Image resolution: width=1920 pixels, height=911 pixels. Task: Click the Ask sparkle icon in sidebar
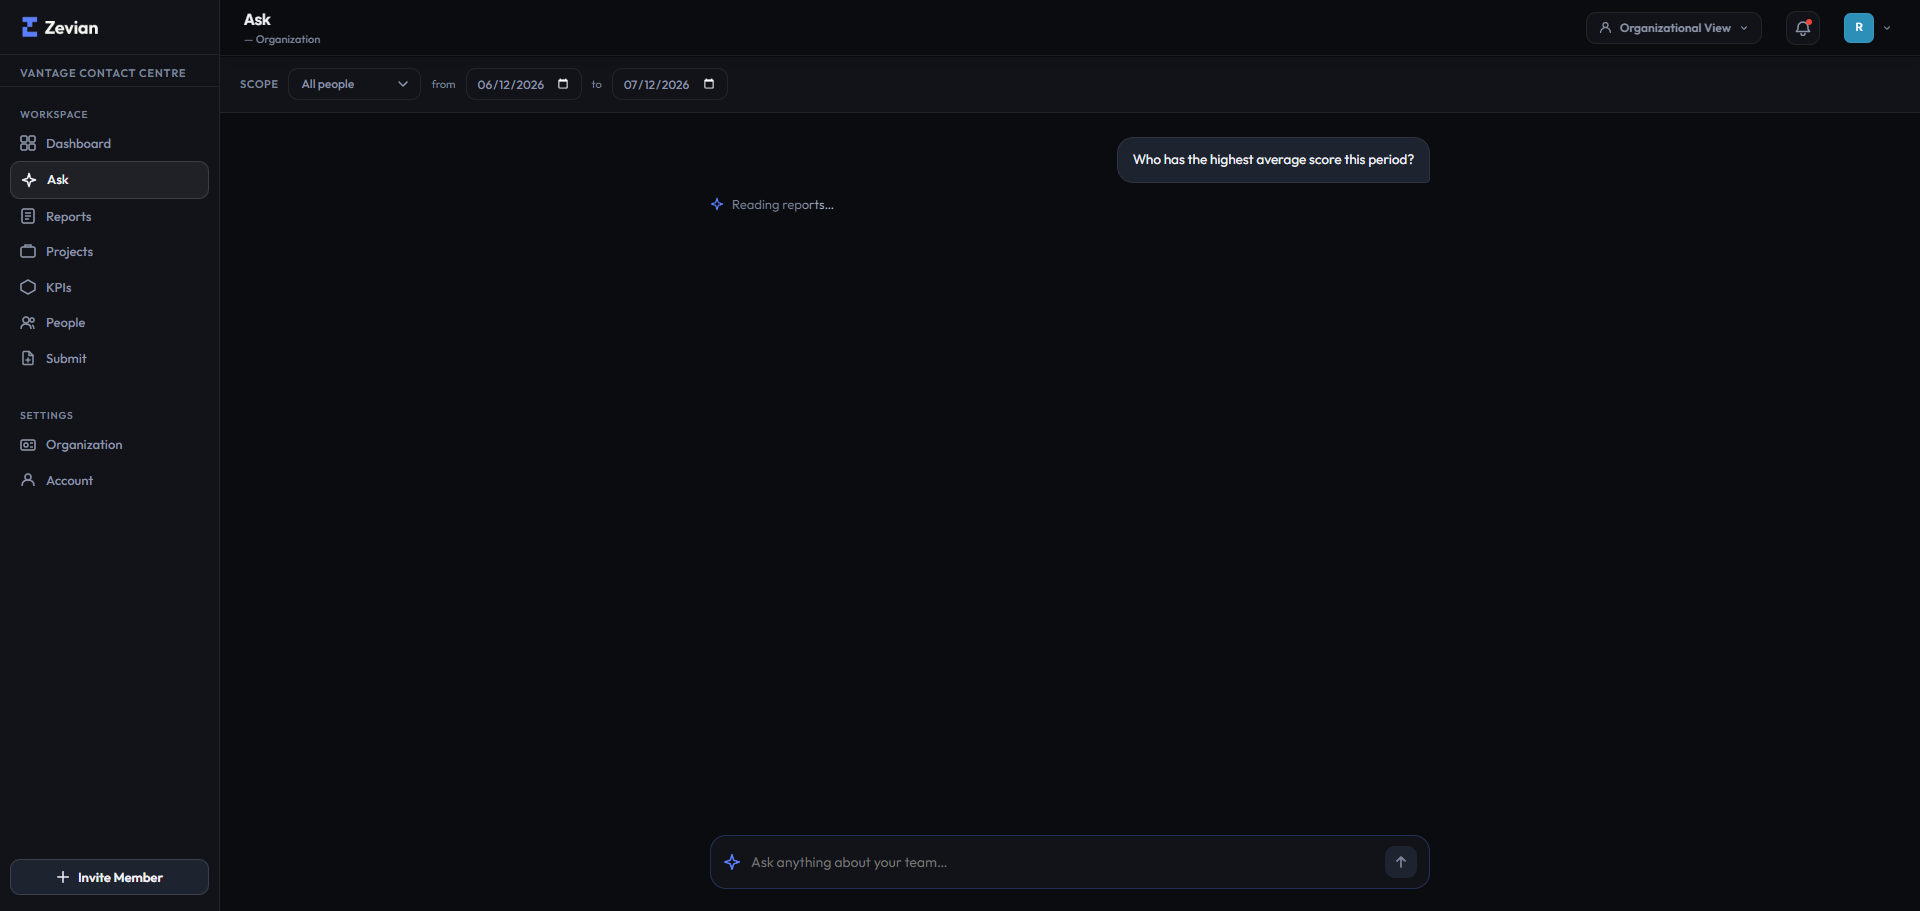pyautogui.click(x=29, y=180)
